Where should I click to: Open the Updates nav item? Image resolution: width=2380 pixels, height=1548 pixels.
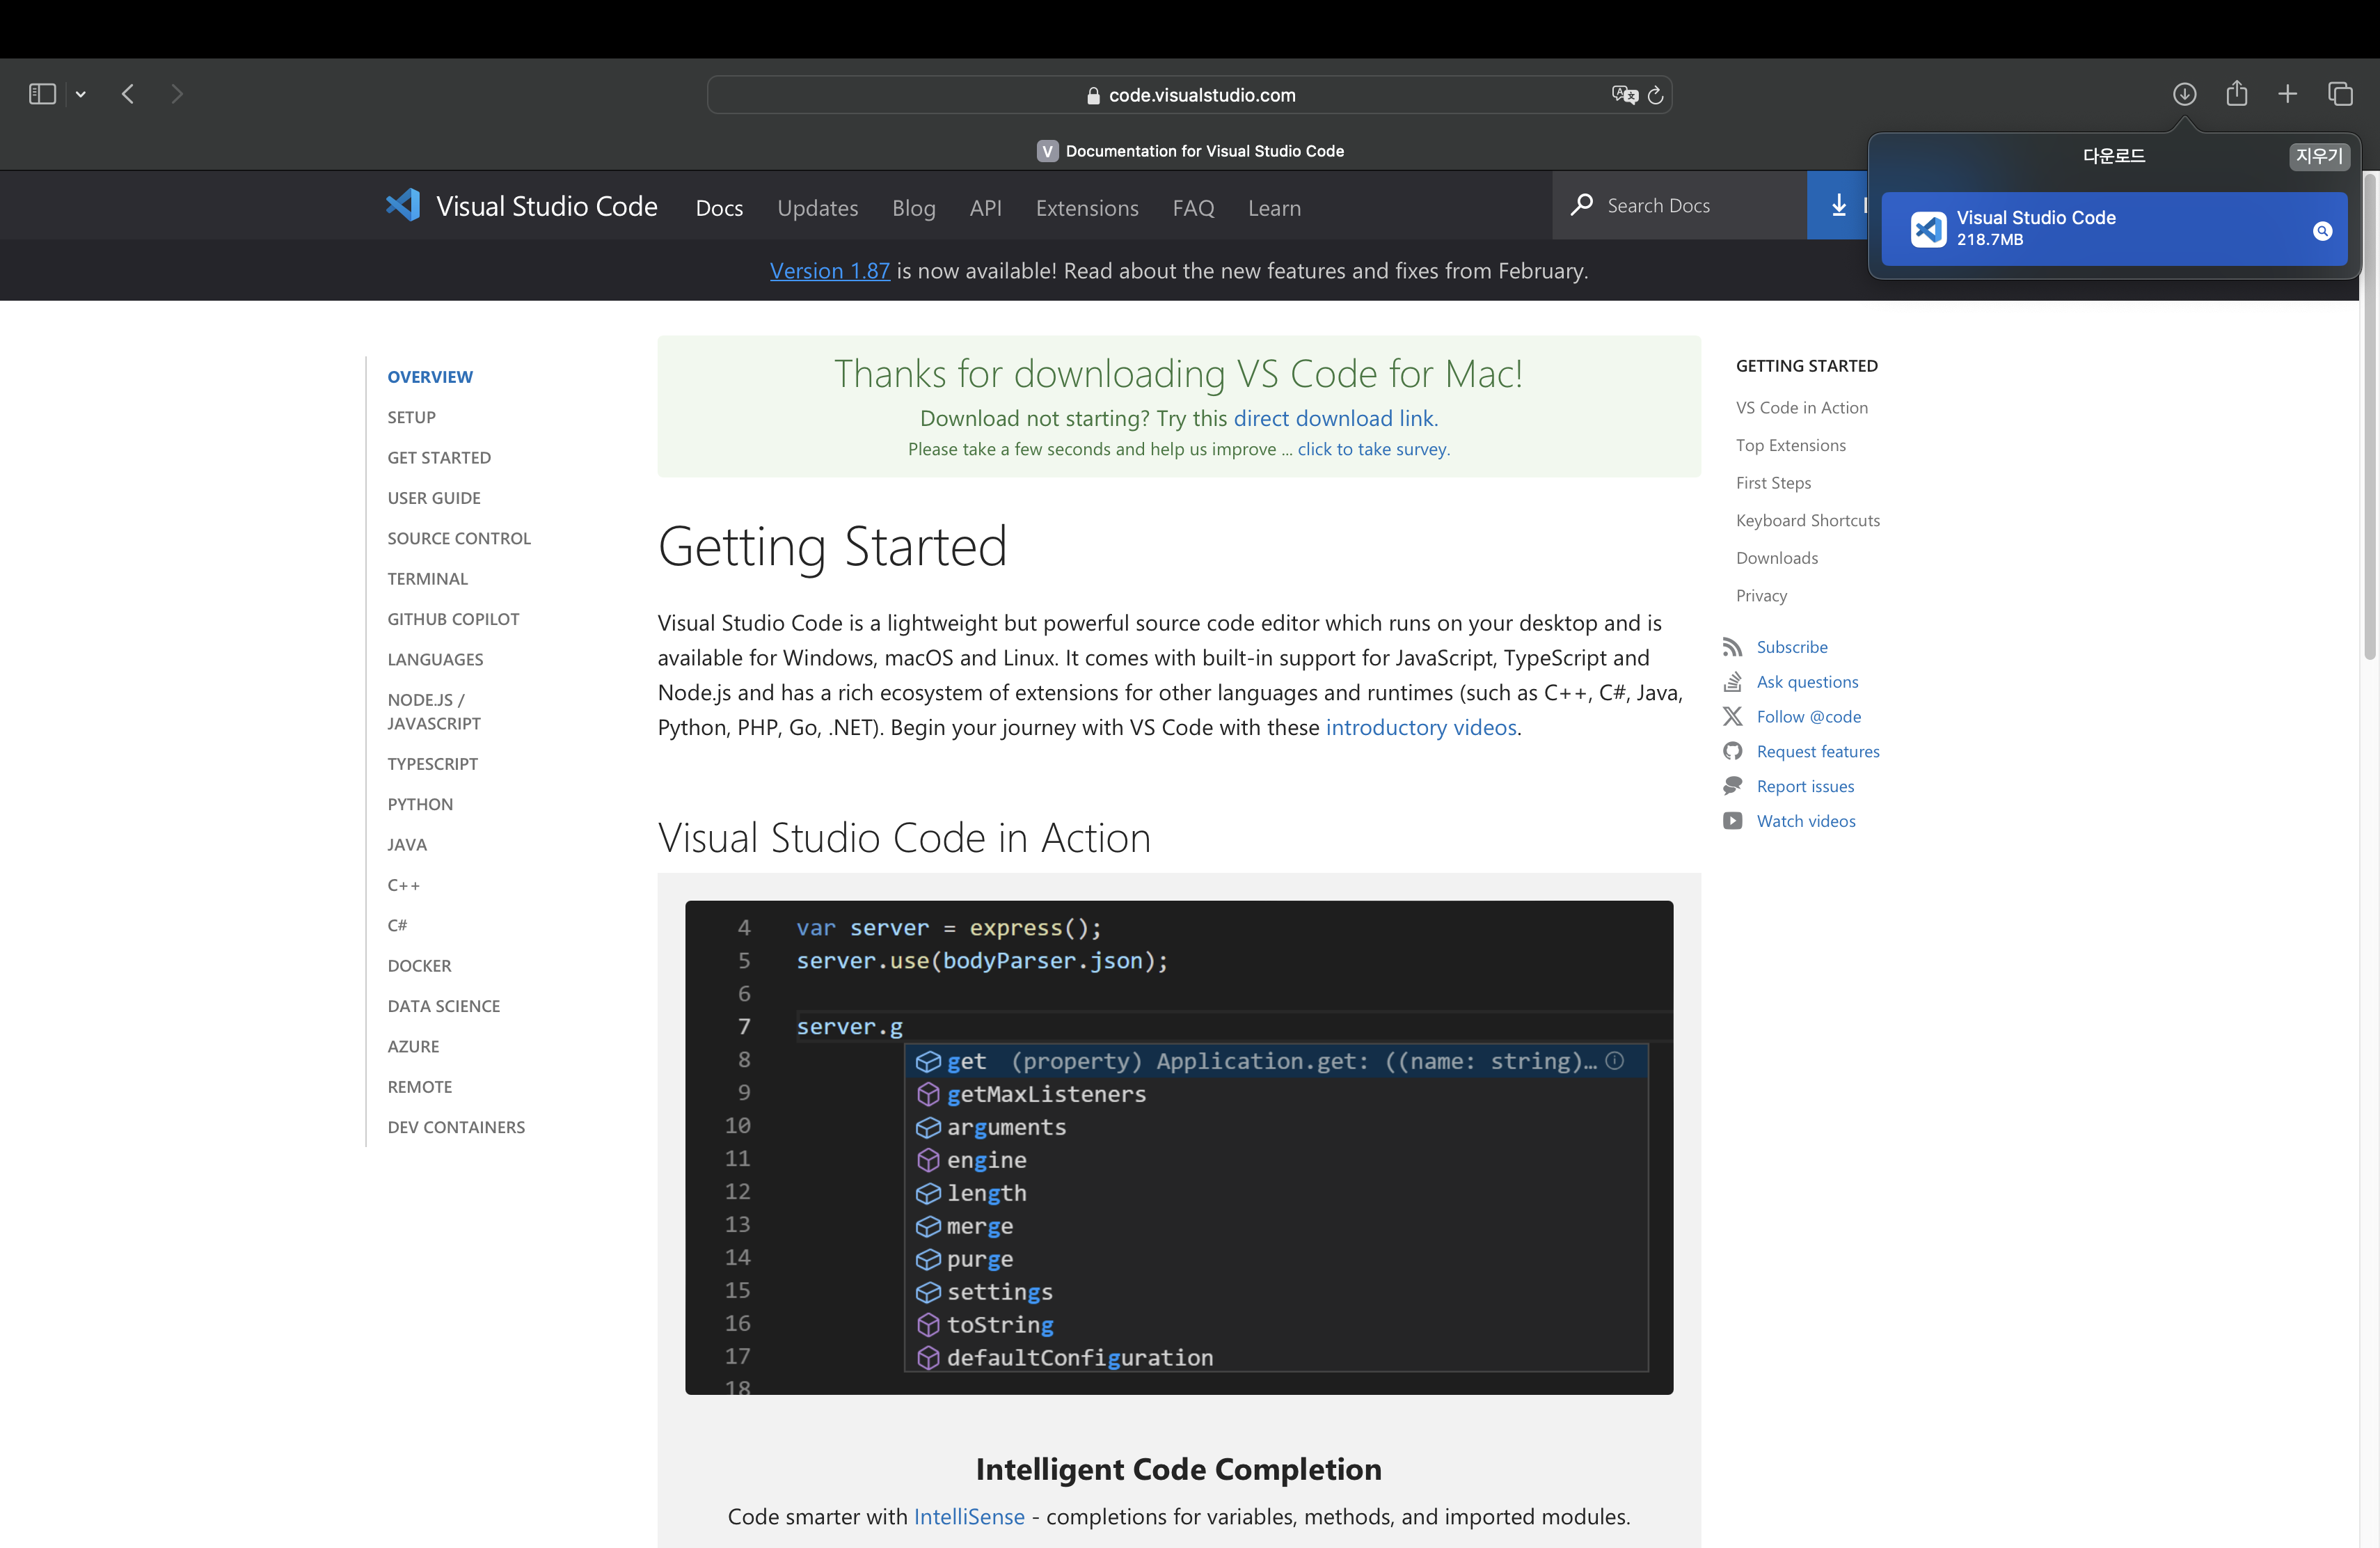pyautogui.click(x=818, y=208)
